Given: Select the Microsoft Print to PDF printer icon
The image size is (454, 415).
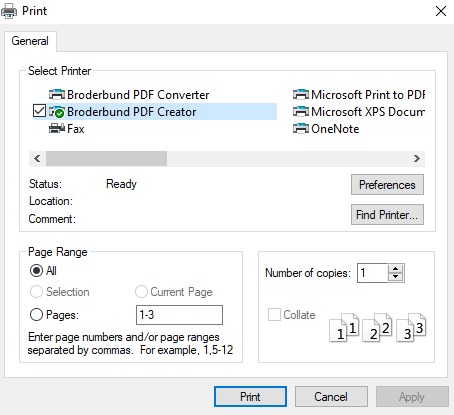Looking at the screenshot, I should coord(301,95).
